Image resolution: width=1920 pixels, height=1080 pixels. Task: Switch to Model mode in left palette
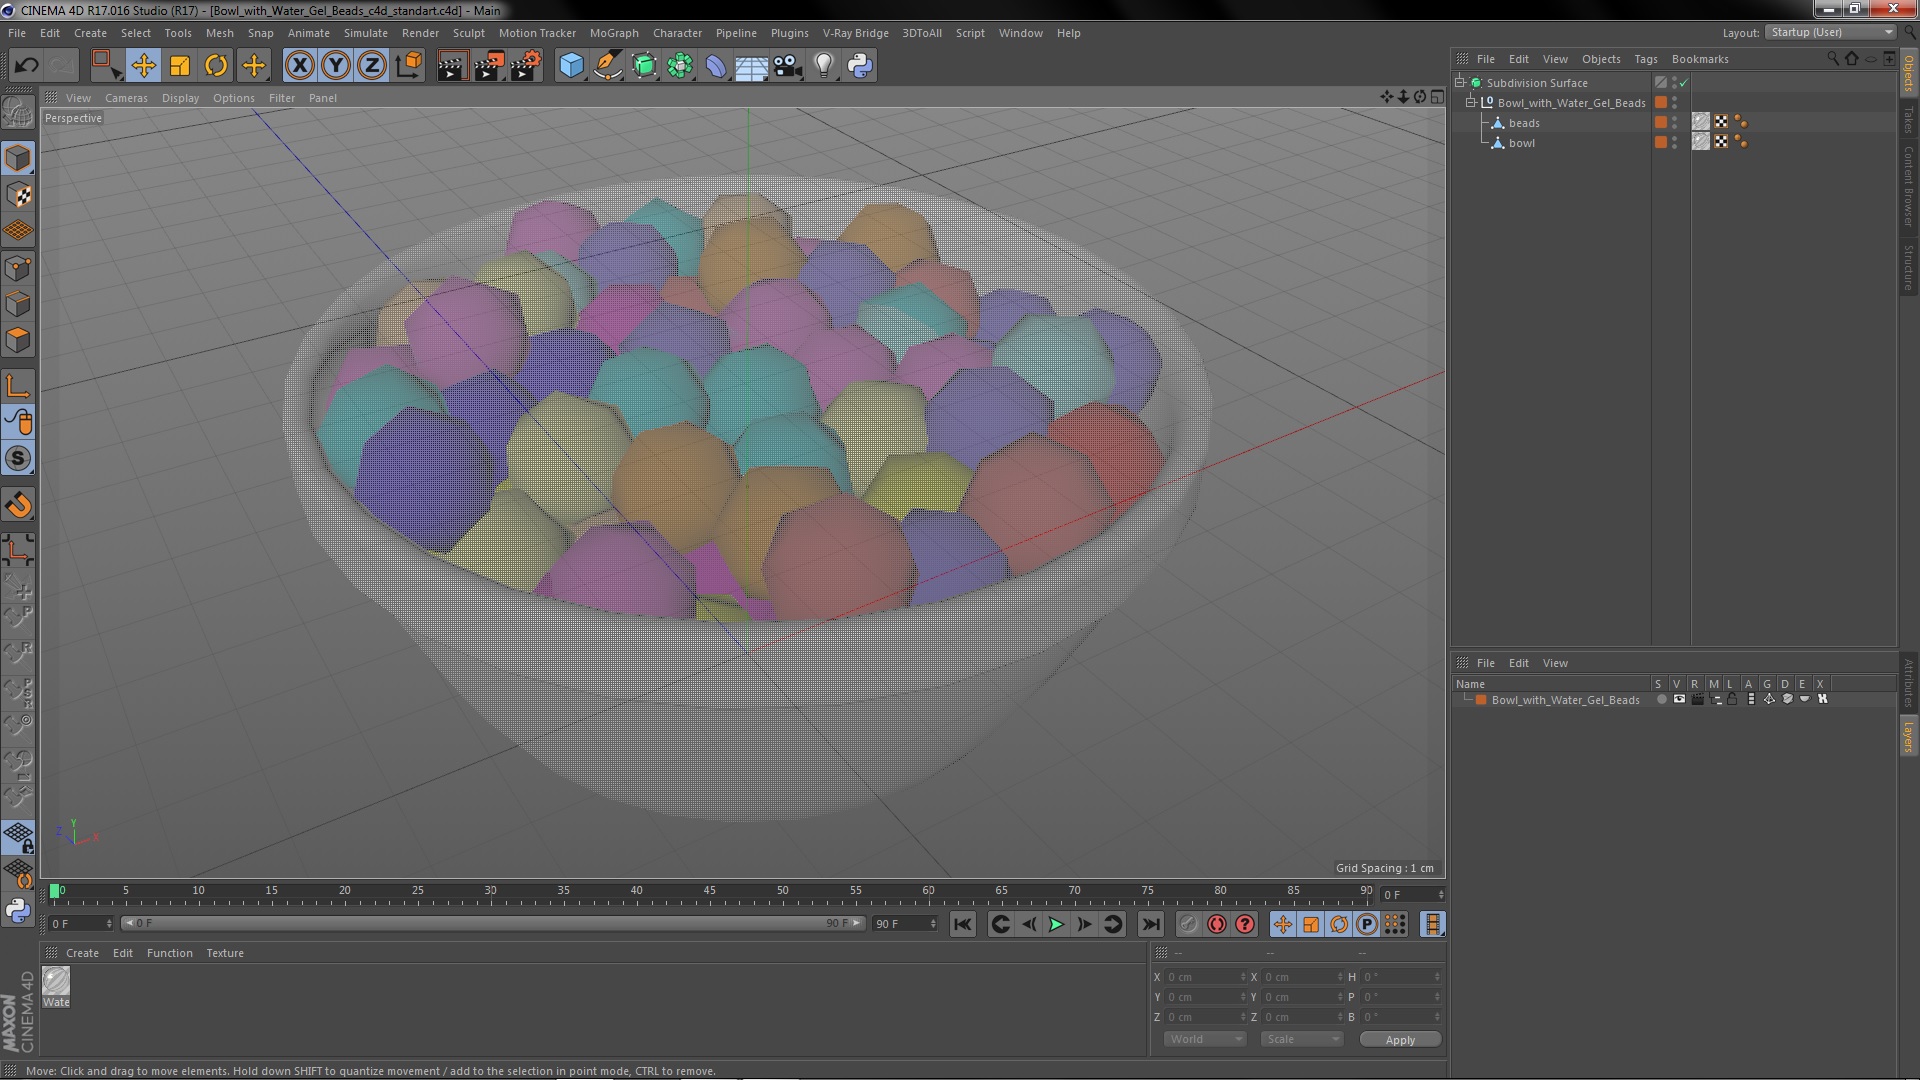[x=18, y=159]
